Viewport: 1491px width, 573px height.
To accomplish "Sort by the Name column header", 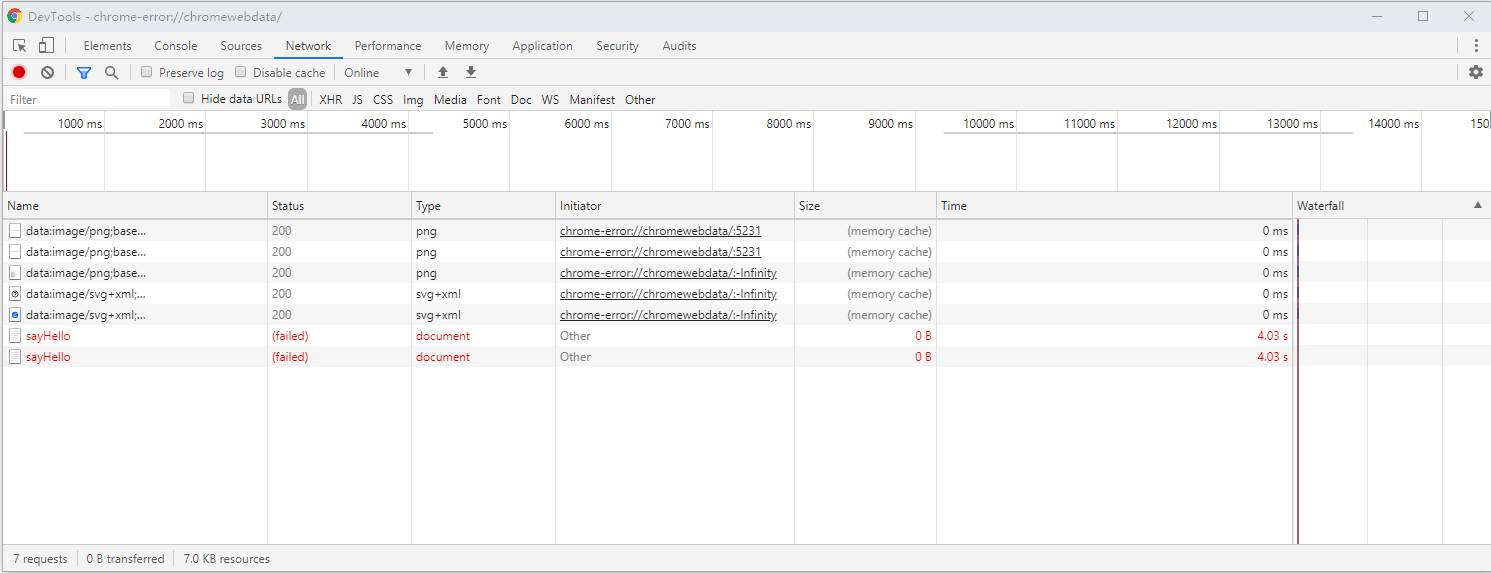I will (x=134, y=205).
